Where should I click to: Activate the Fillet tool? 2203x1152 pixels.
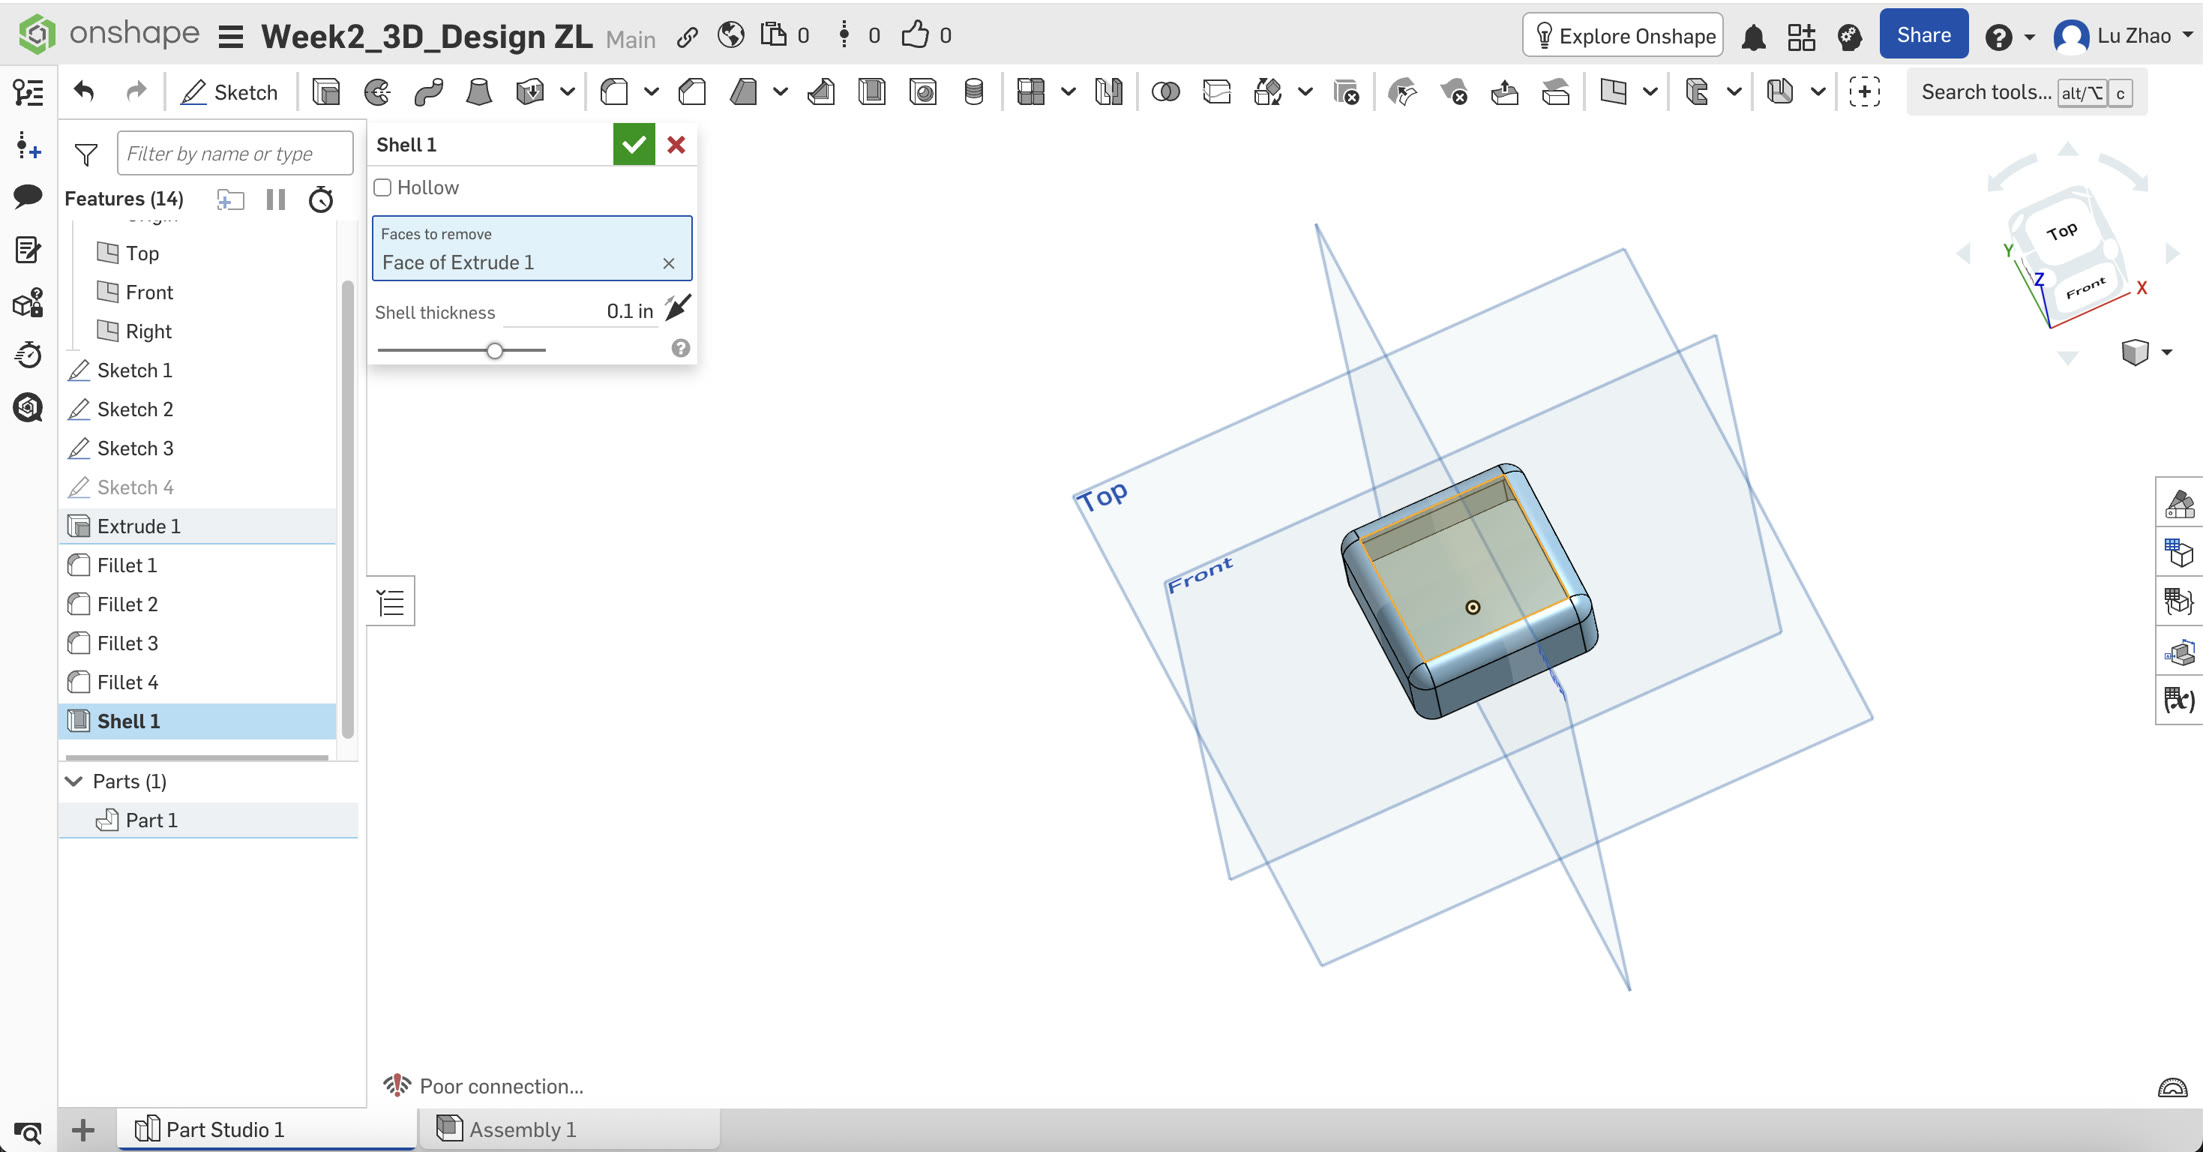[614, 91]
